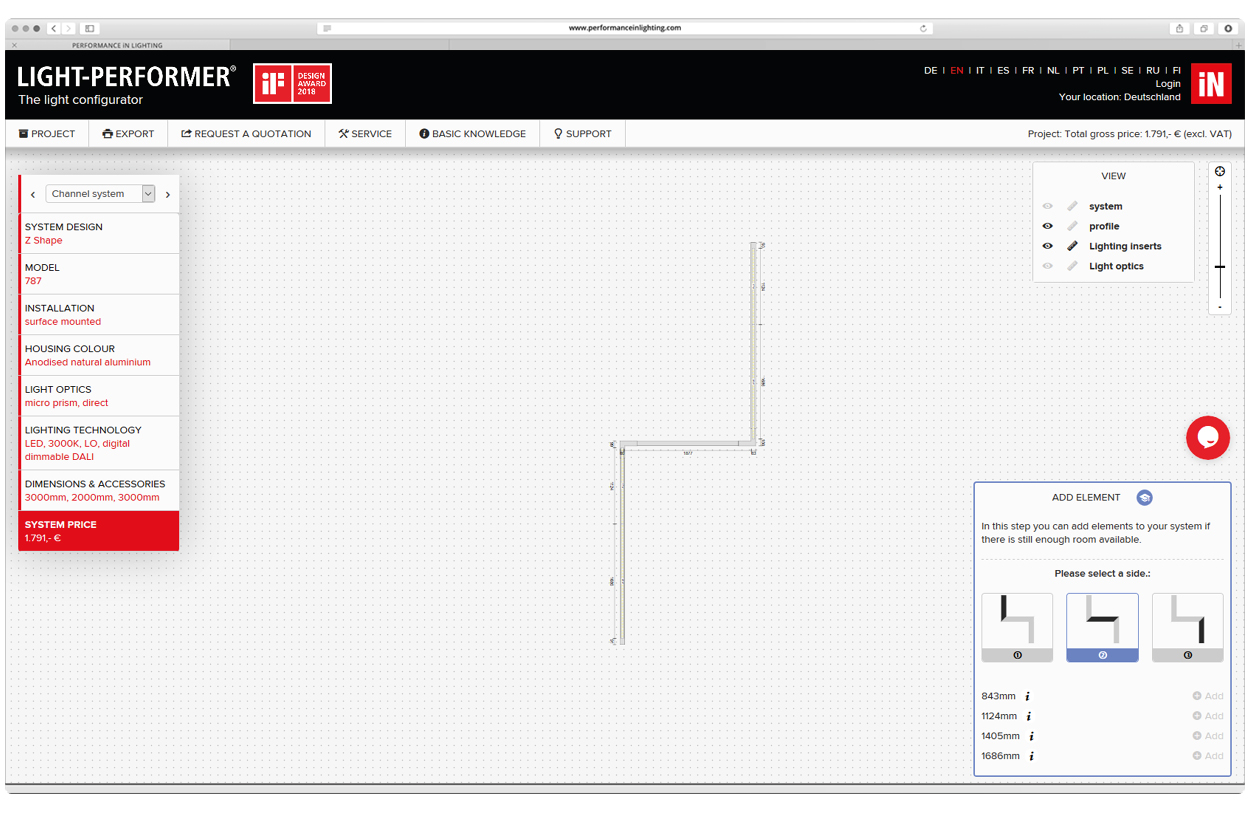Go to previous system with left chevron
1250x833 pixels.
coord(33,194)
